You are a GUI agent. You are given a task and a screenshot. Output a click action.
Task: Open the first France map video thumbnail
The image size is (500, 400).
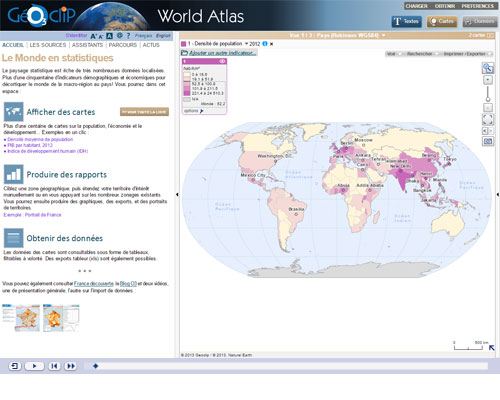[x=21, y=318]
